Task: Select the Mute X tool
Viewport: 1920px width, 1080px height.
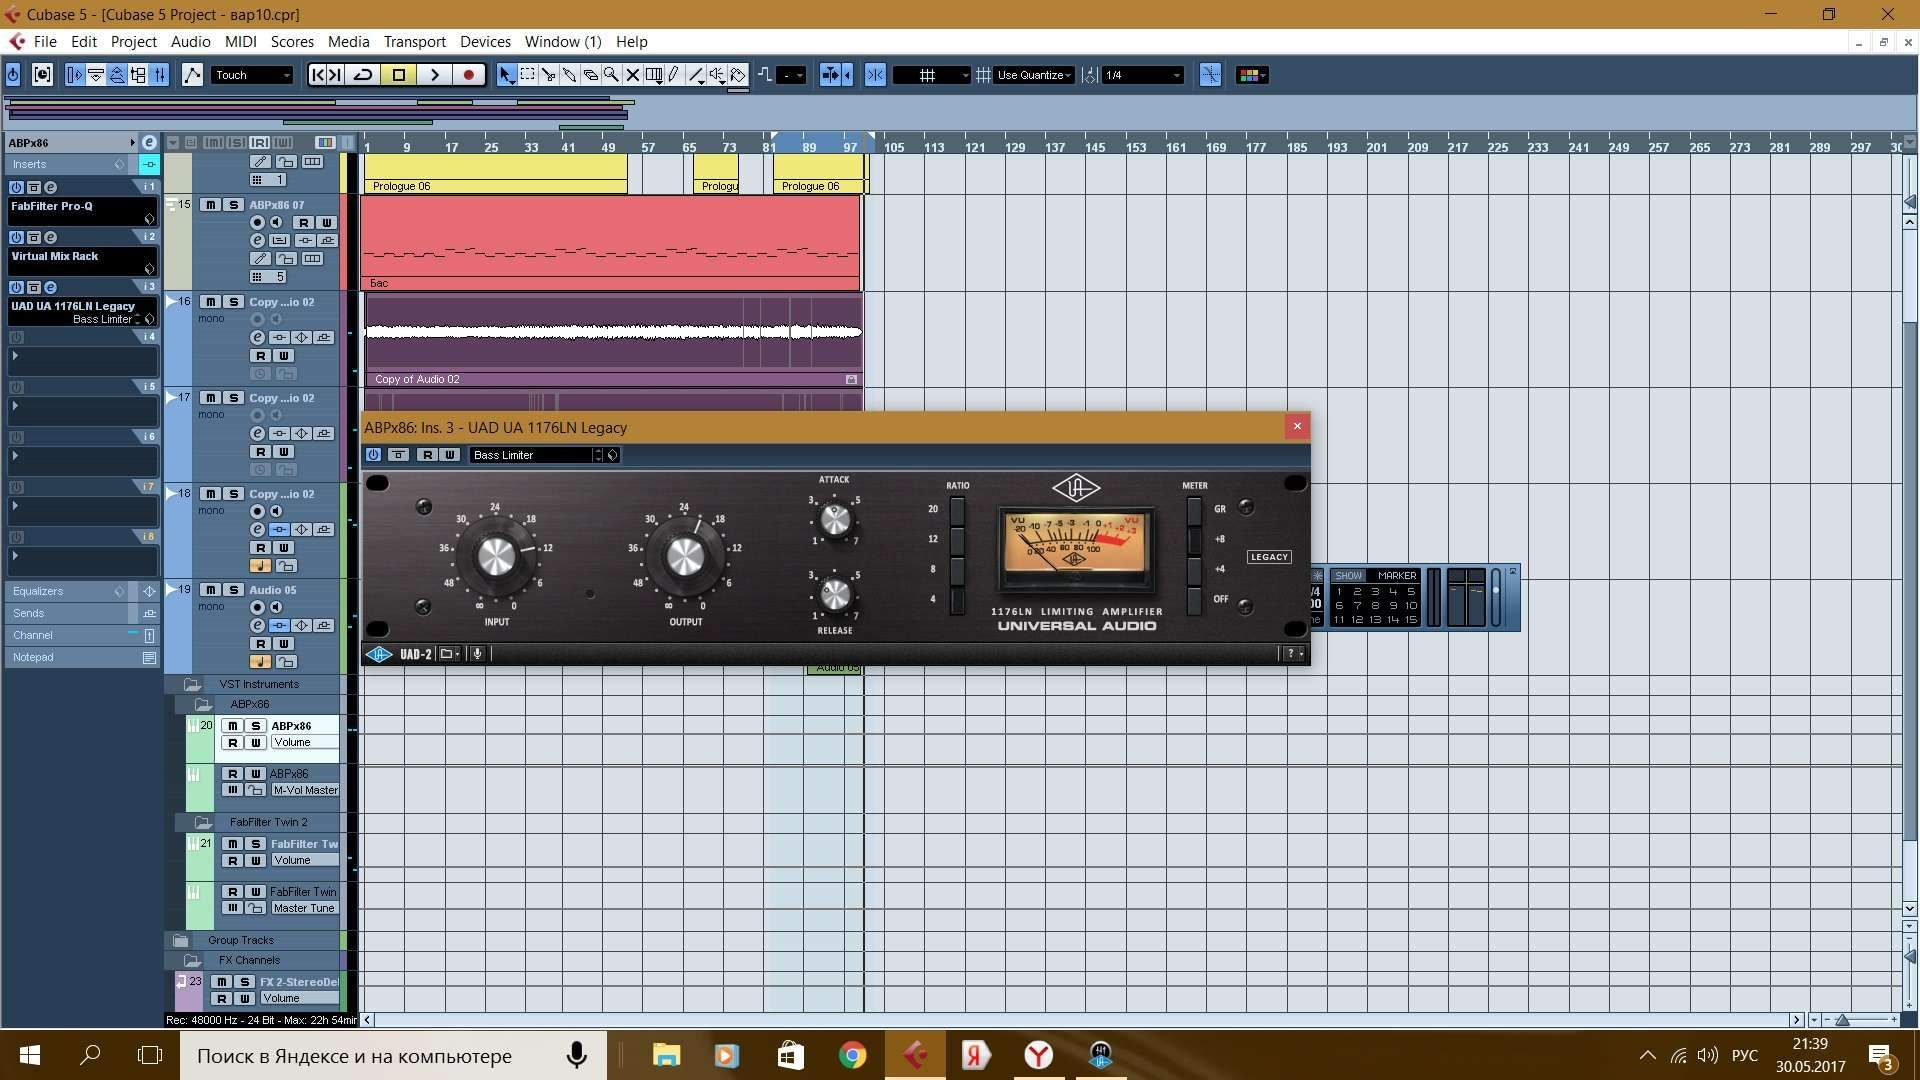Action: click(632, 75)
